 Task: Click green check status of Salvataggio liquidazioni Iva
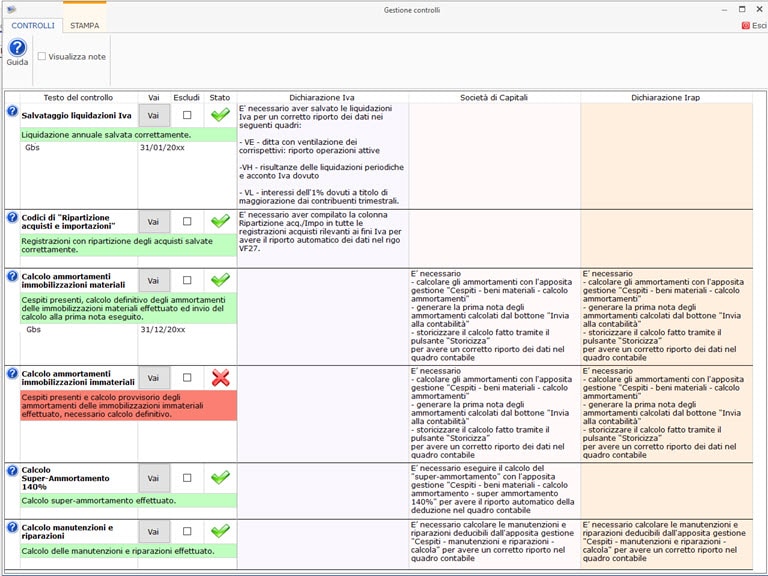220,115
